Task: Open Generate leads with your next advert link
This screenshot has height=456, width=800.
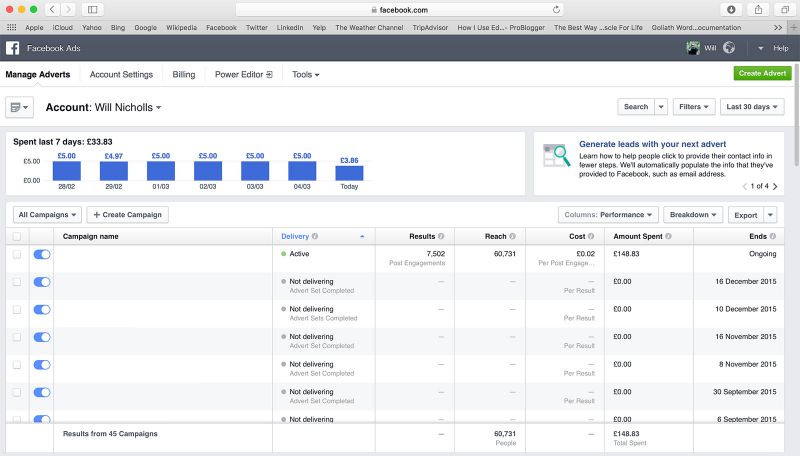Action: click(653, 144)
